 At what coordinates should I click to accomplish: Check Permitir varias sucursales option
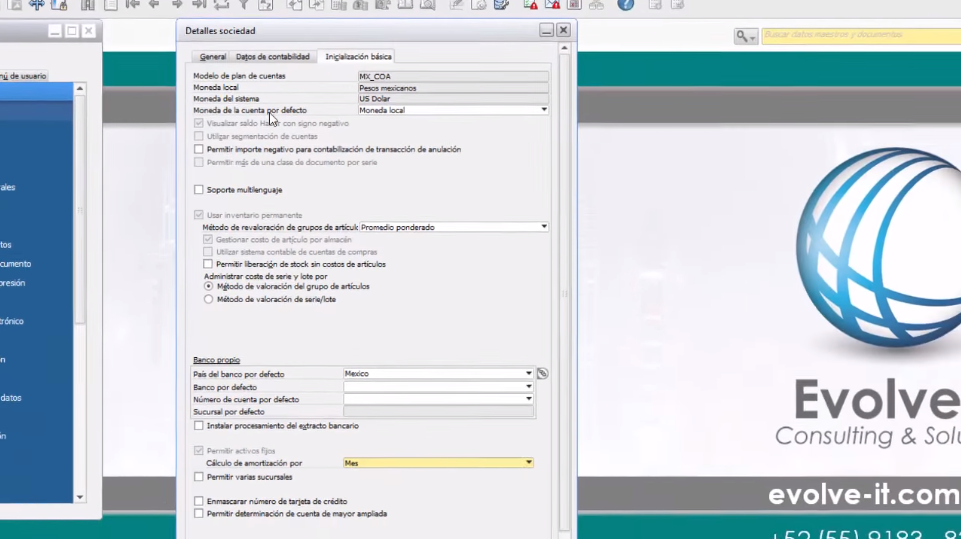[x=199, y=477]
